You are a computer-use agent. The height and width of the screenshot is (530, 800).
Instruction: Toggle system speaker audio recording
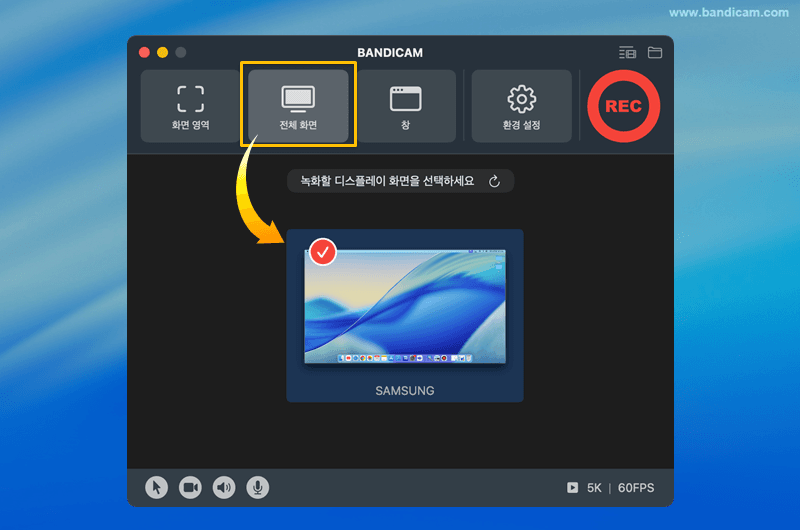click(x=224, y=488)
